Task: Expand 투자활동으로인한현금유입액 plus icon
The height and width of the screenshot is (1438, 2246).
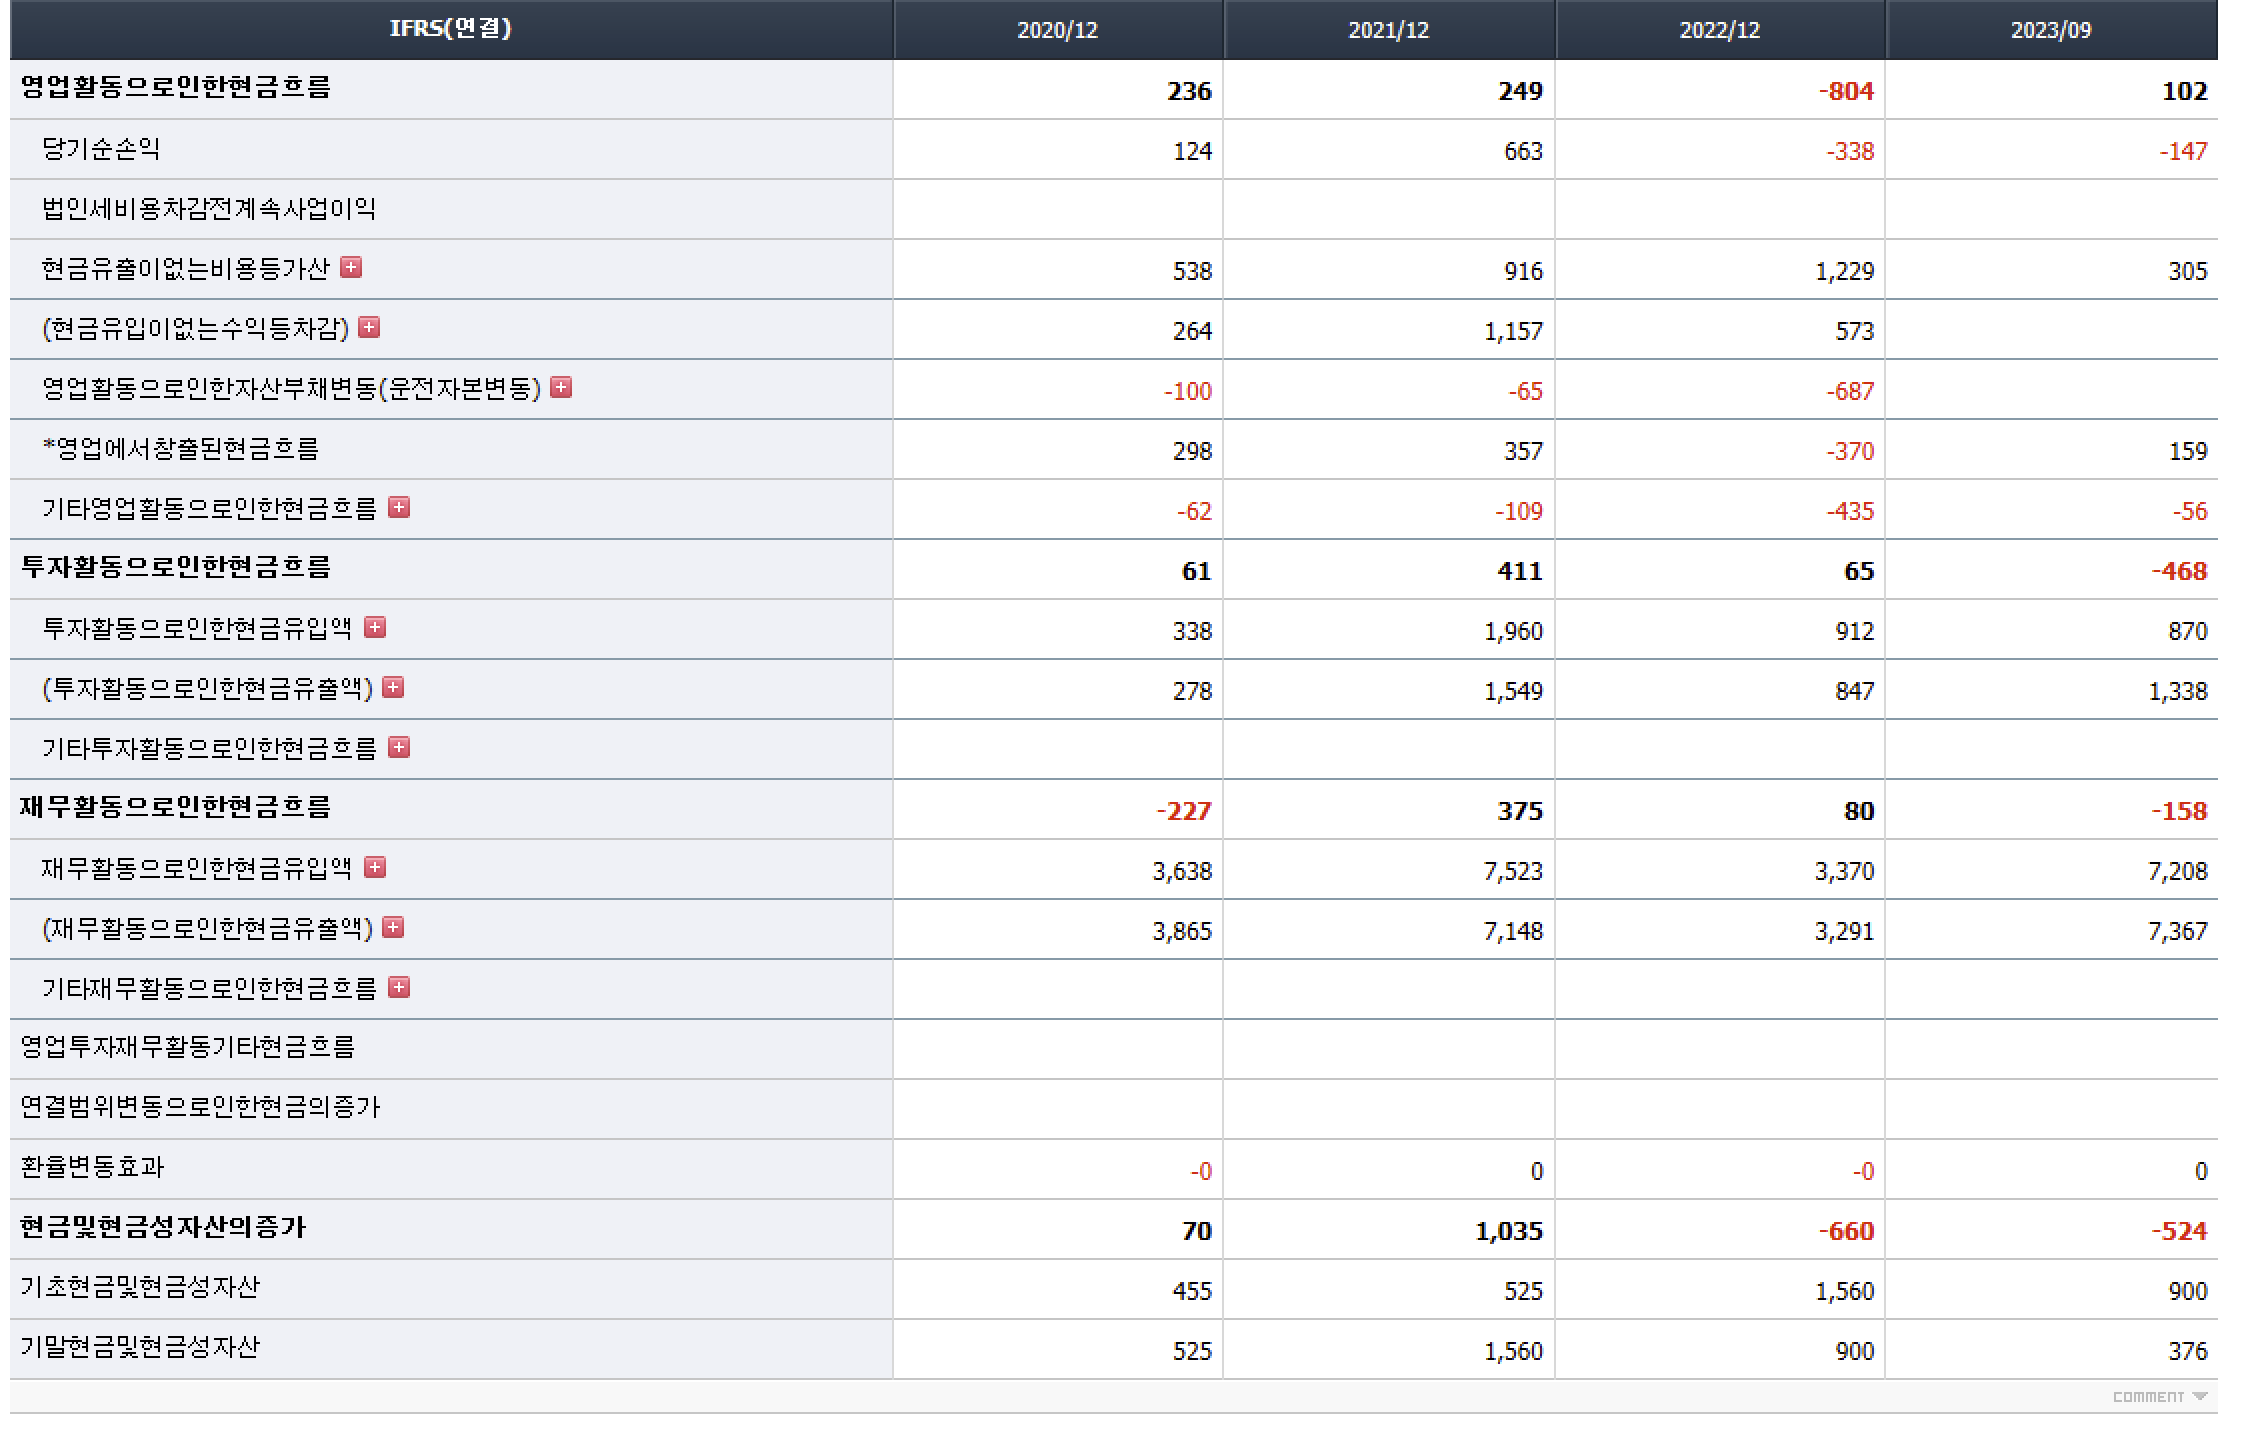Action: (x=375, y=627)
